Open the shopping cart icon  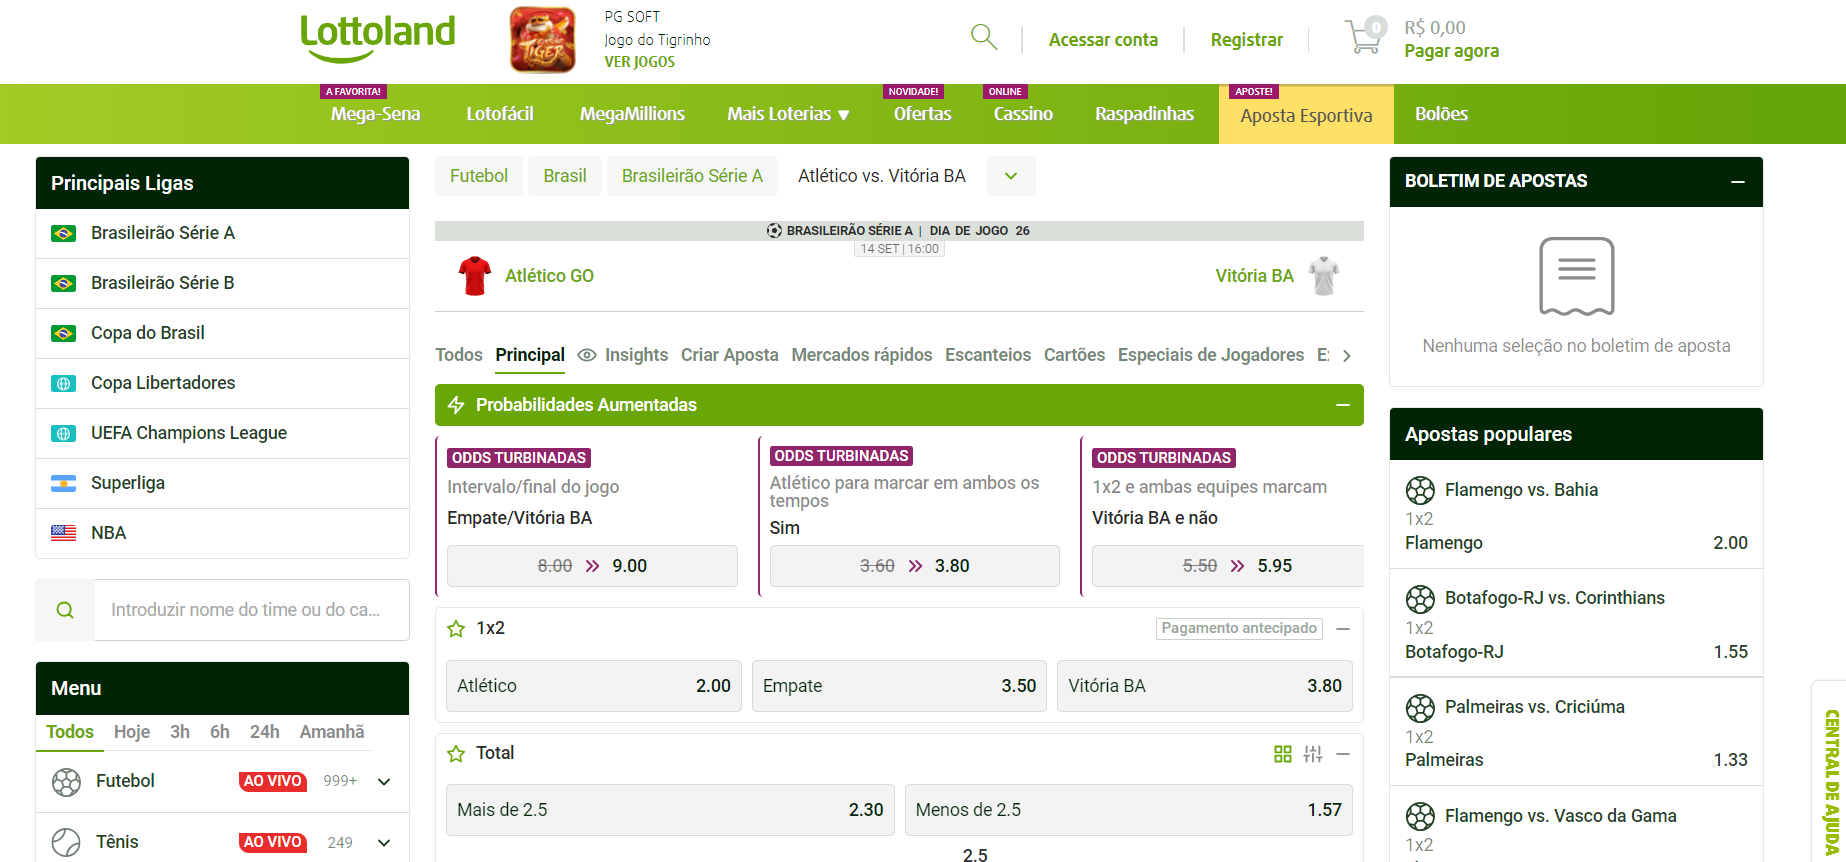click(1365, 36)
